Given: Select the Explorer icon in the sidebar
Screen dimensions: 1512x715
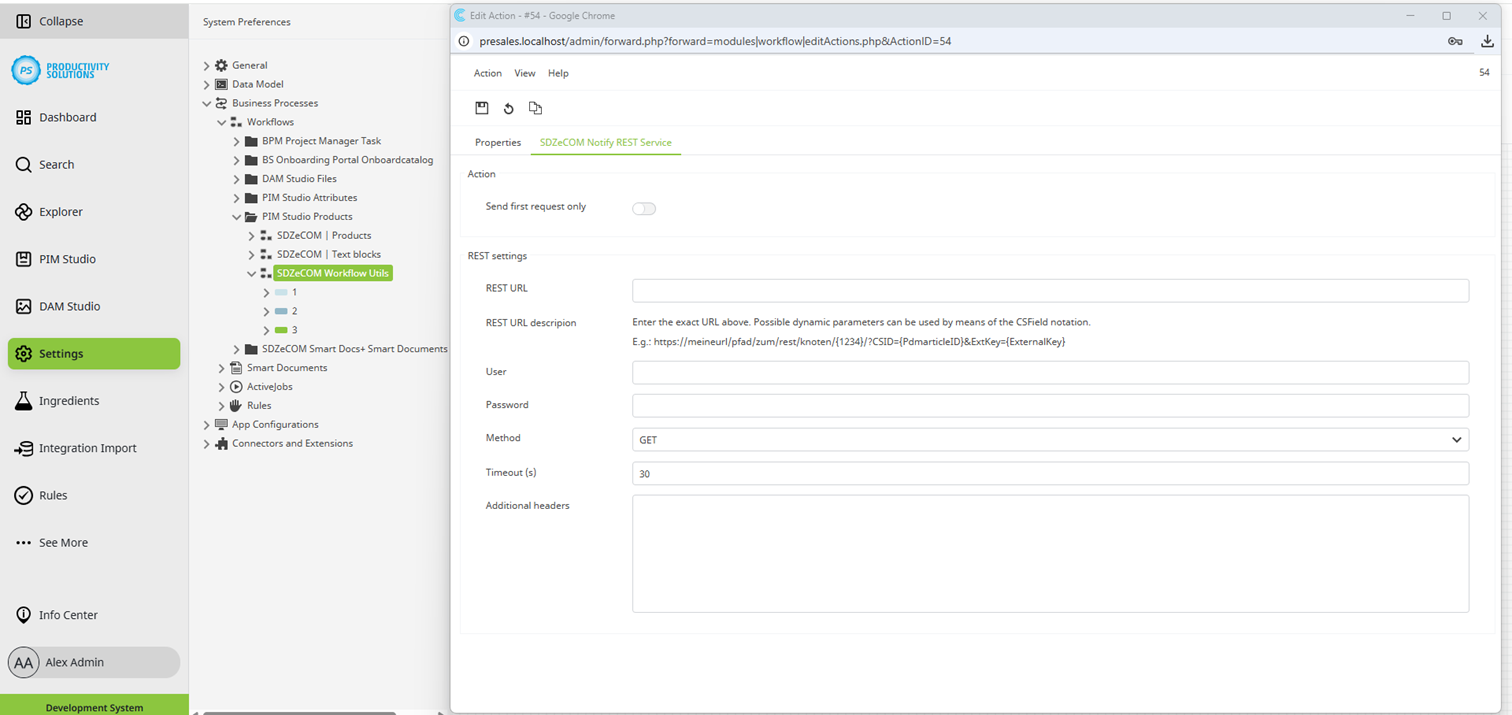Looking at the screenshot, I should point(23,211).
